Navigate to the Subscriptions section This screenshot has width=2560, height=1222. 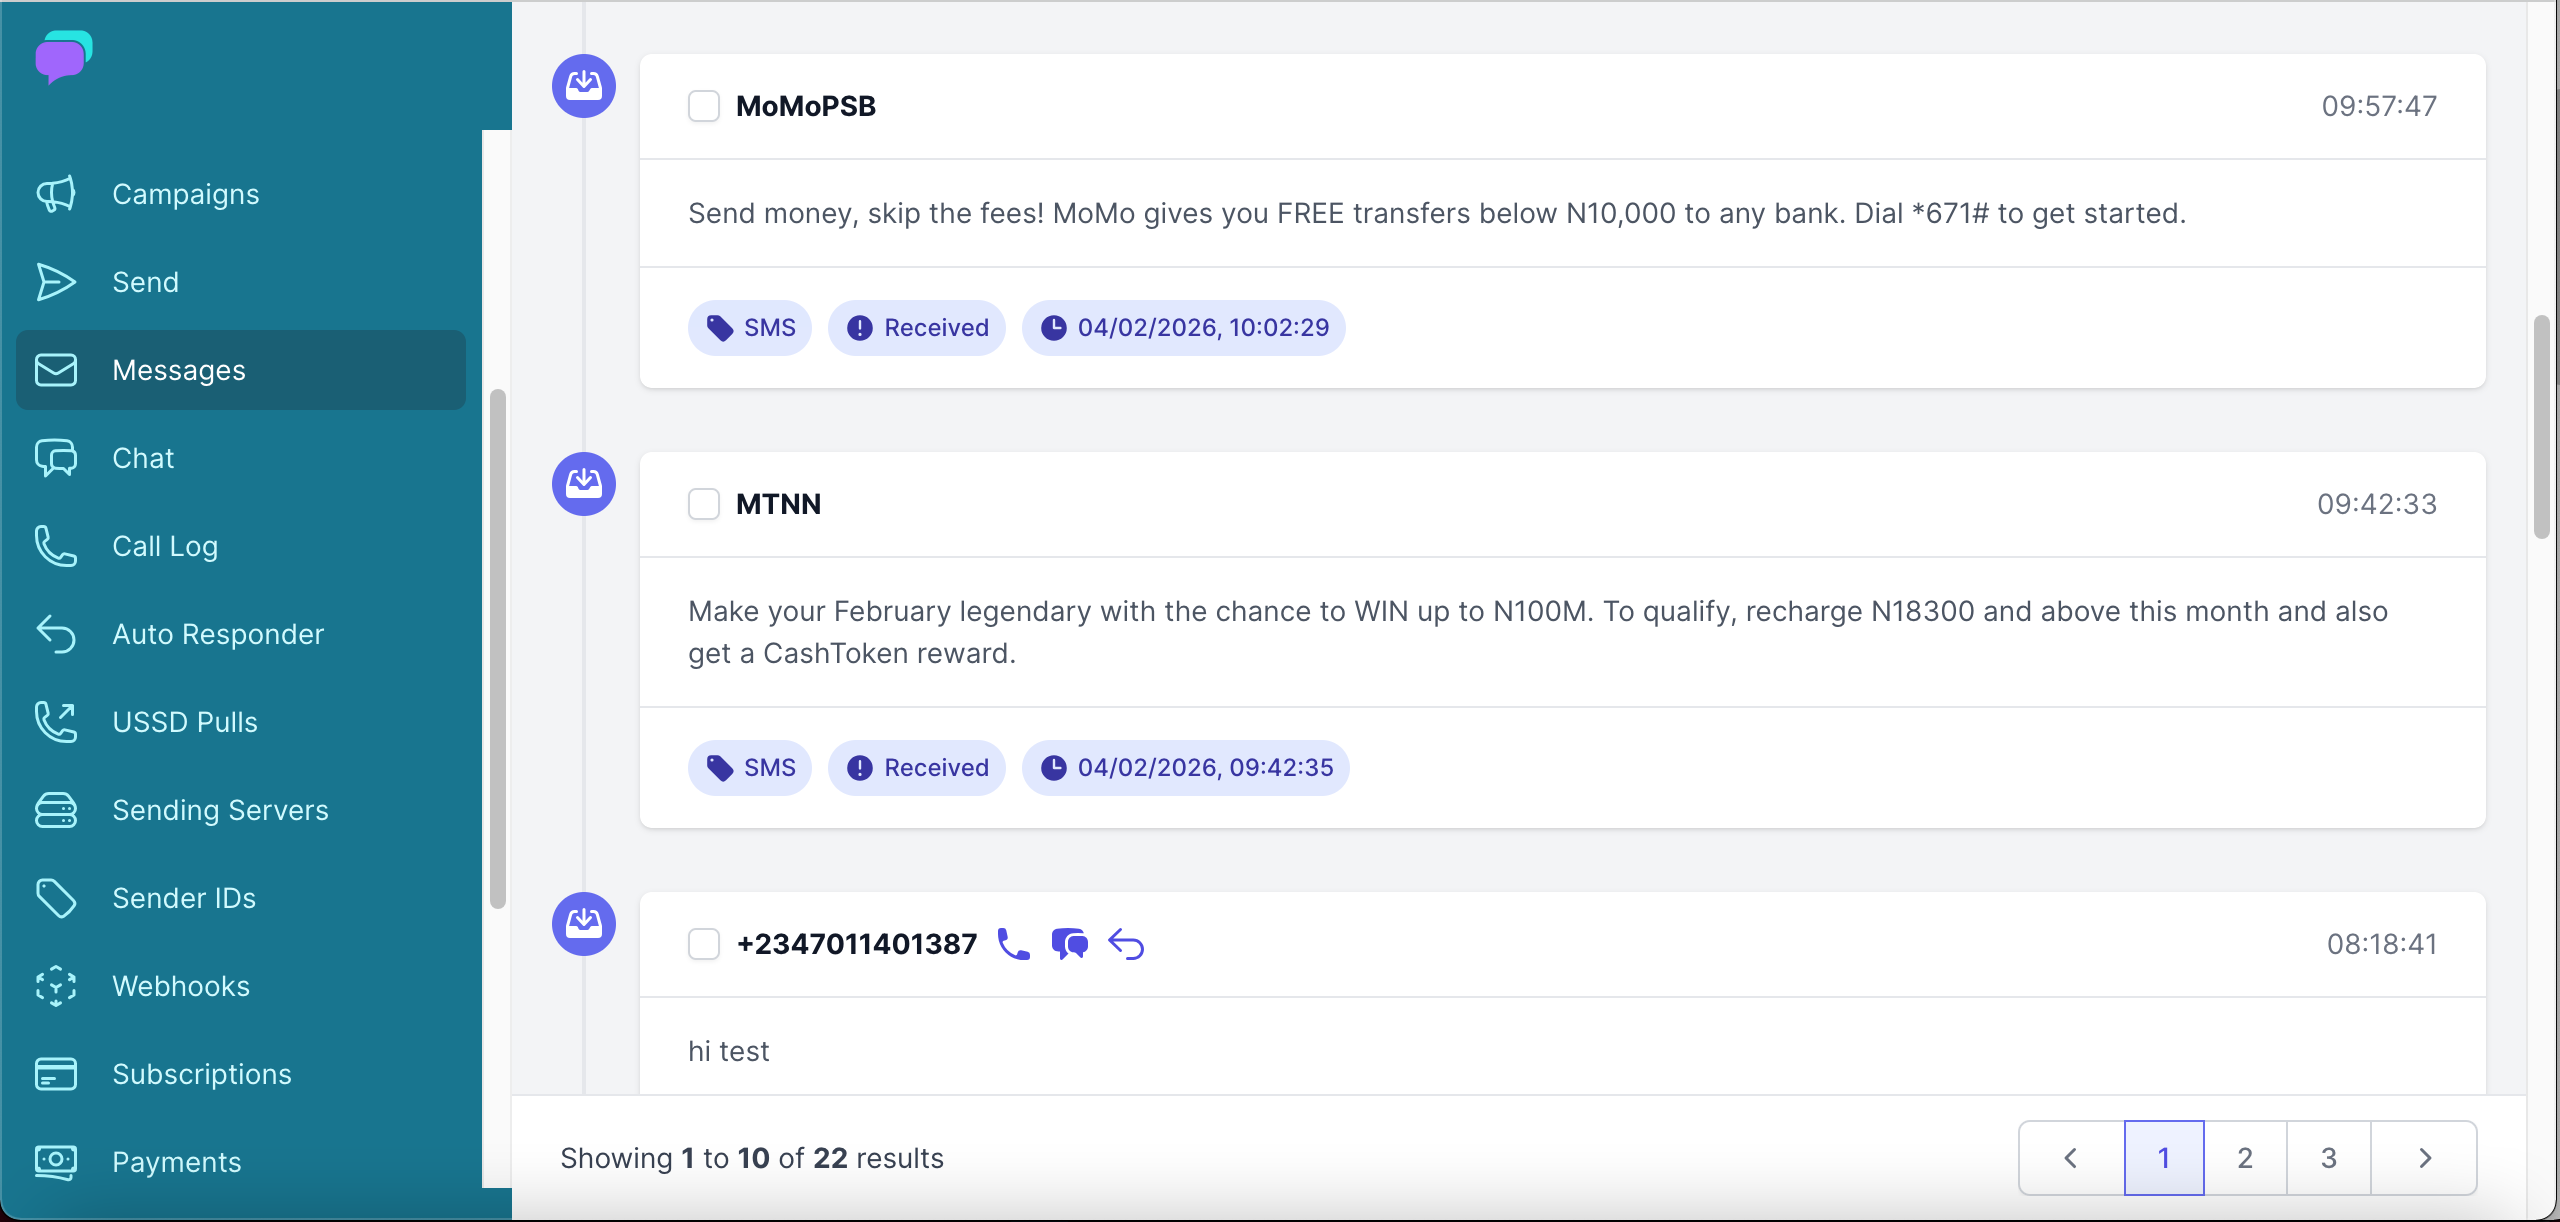tap(202, 1074)
